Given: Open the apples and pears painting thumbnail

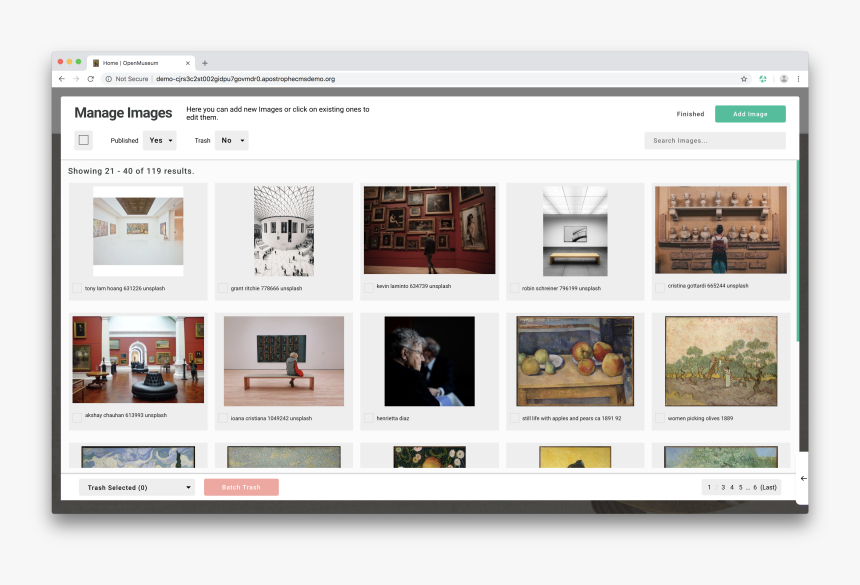Looking at the screenshot, I should pos(575,361).
